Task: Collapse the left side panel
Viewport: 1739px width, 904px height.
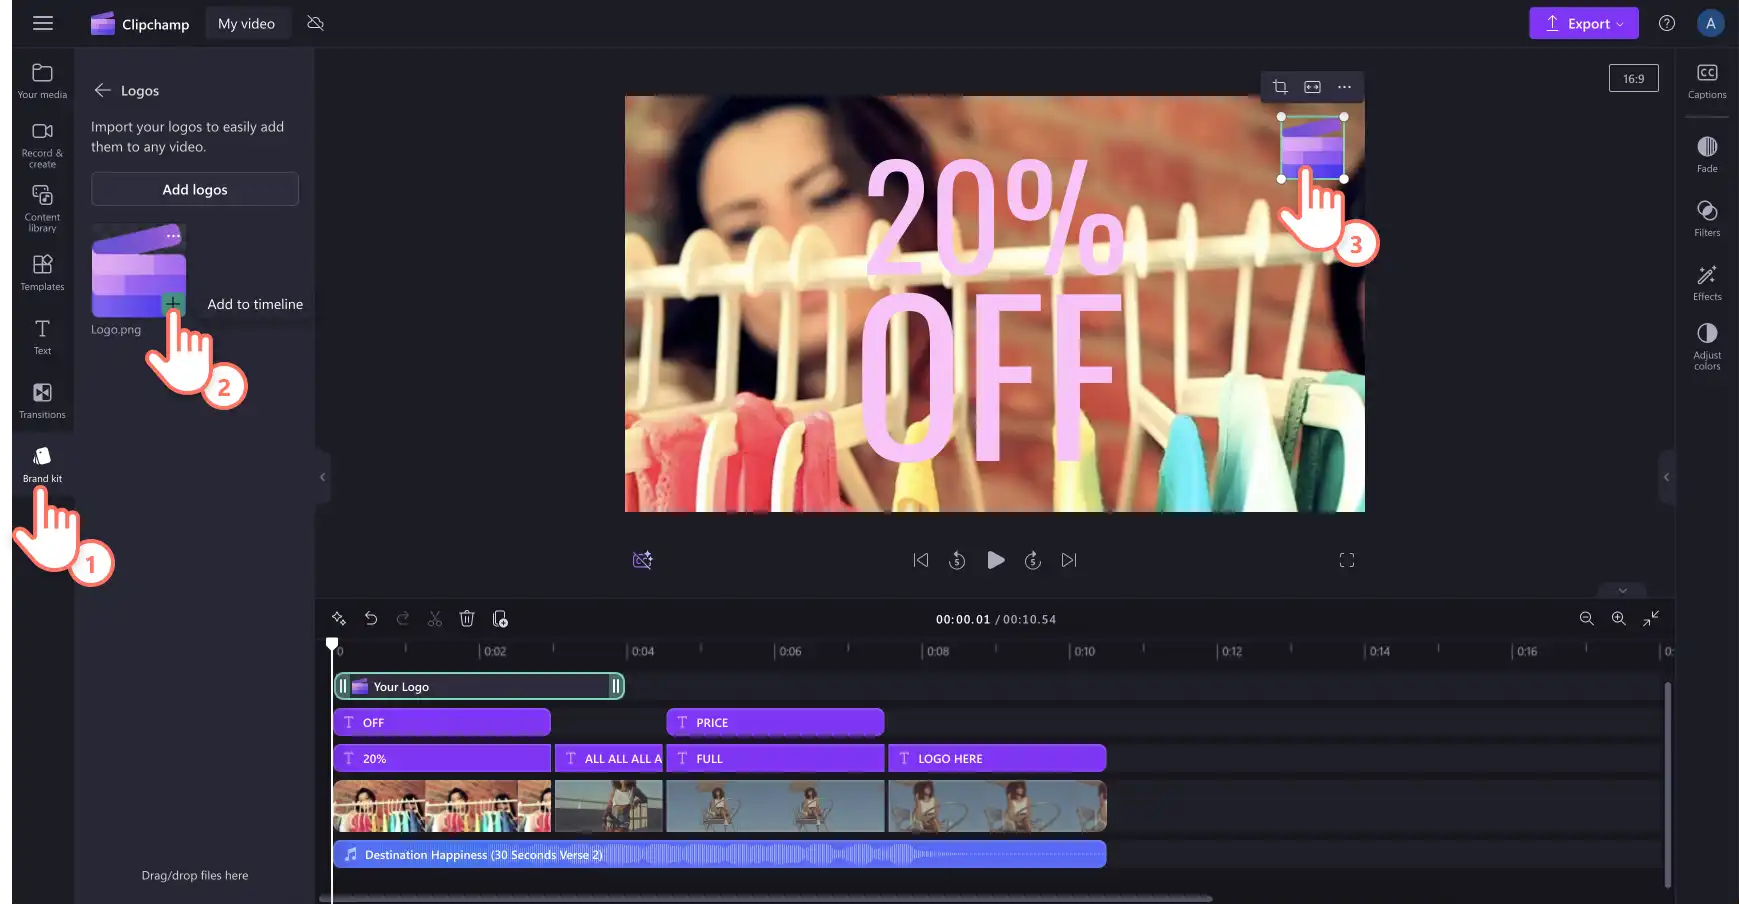Action: (322, 477)
